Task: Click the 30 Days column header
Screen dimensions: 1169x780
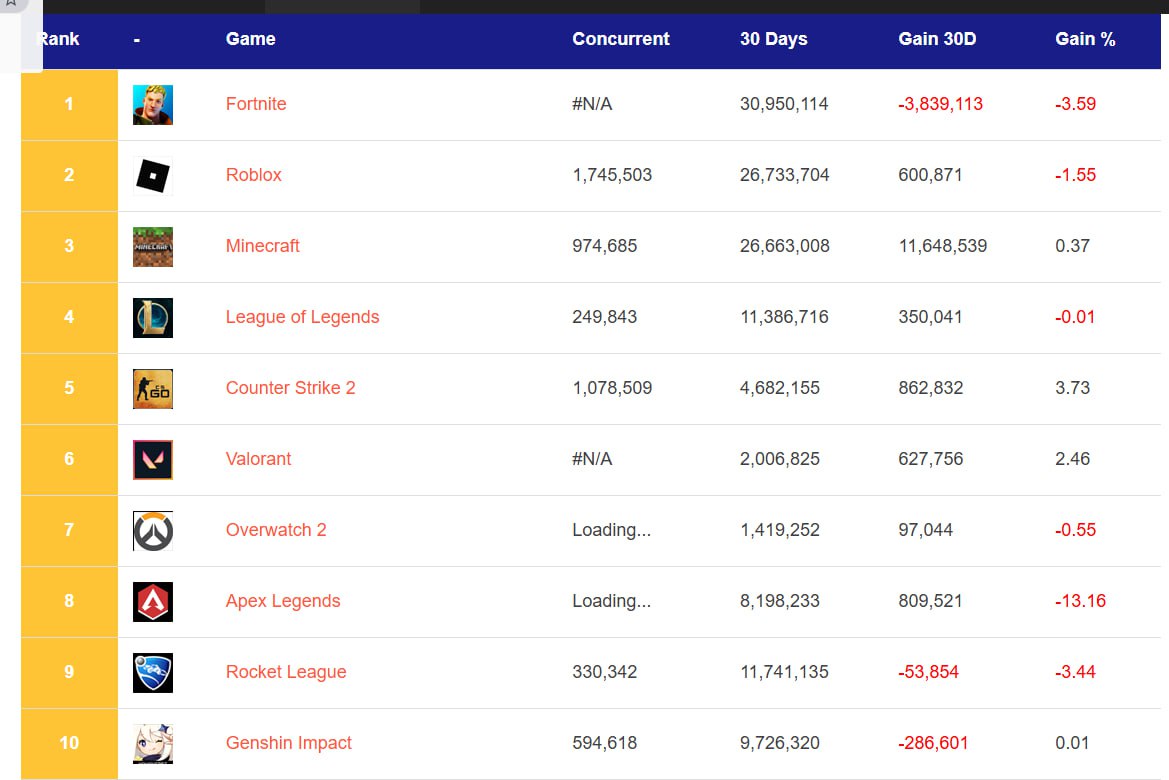Action: pyautogui.click(x=773, y=40)
